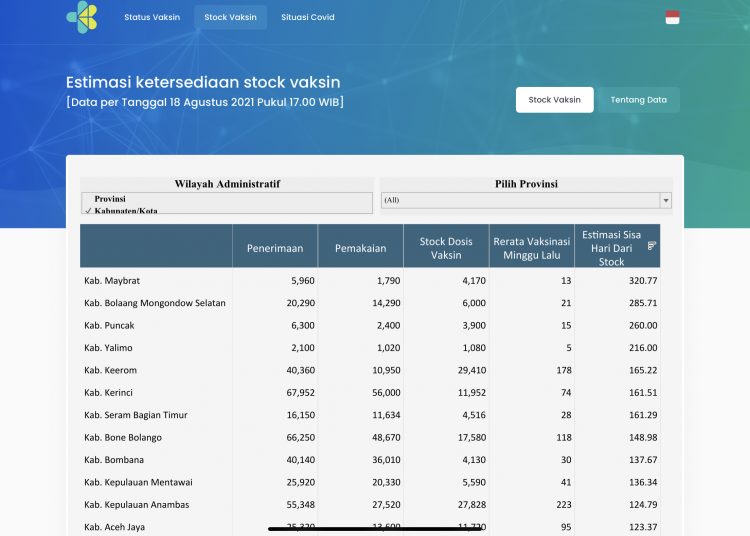750x536 pixels.
Task: Select Provinsi in Wilayah Administratif list
Action: [110, 199]
